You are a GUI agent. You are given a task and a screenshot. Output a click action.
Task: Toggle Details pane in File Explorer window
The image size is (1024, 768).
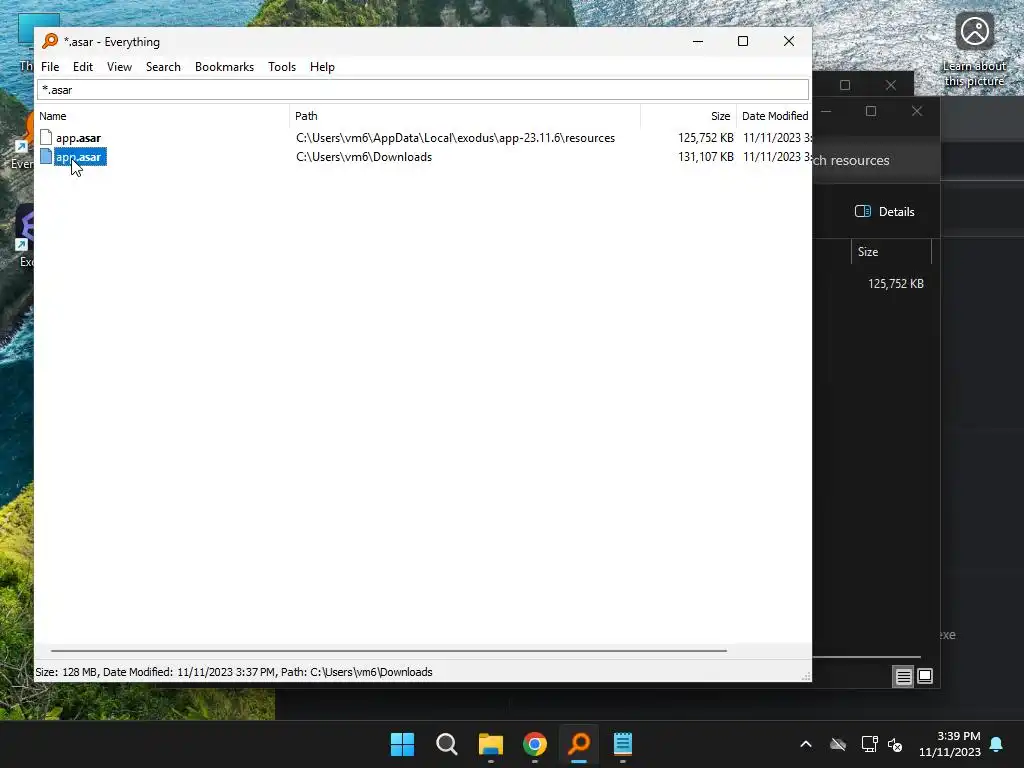(x=884, y=212)
